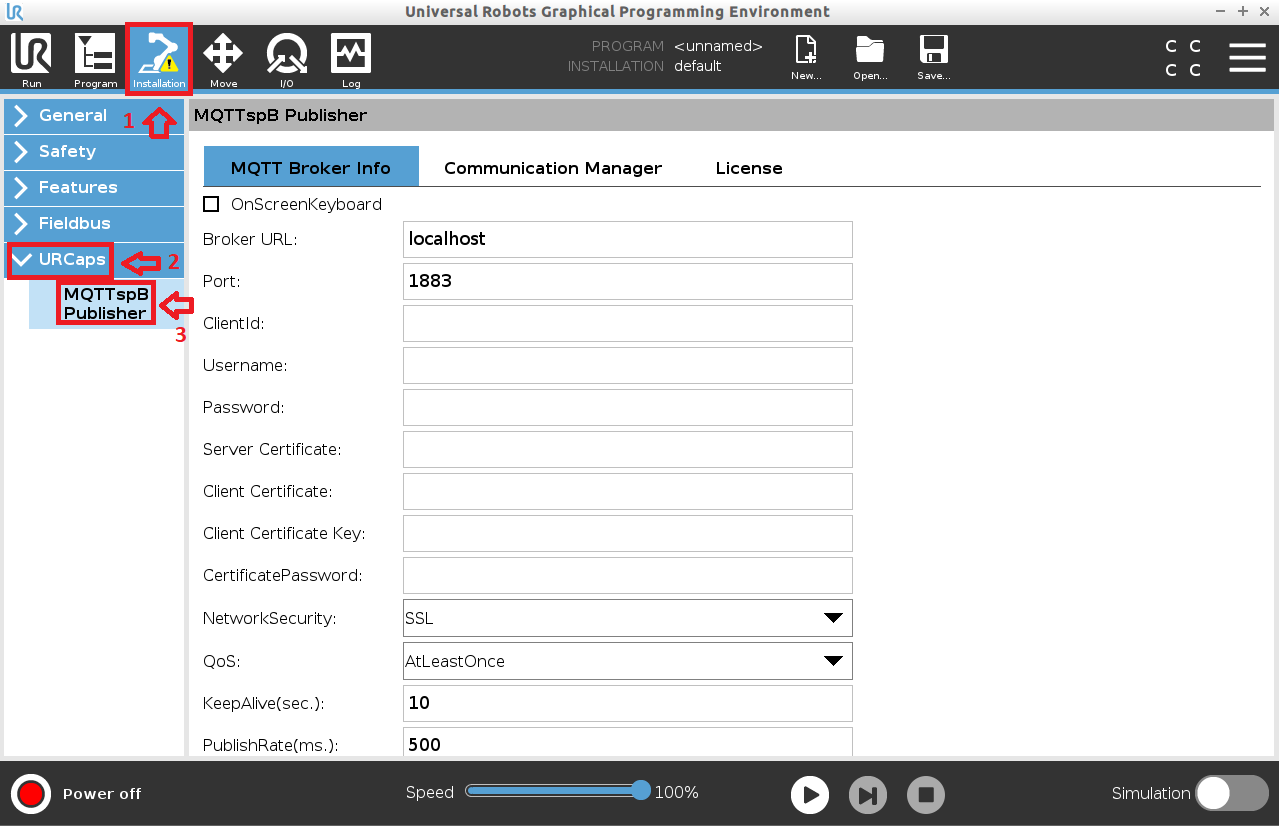Click the Username input field
This screenshot has height=834, width=1283.
tap(627, 366)
